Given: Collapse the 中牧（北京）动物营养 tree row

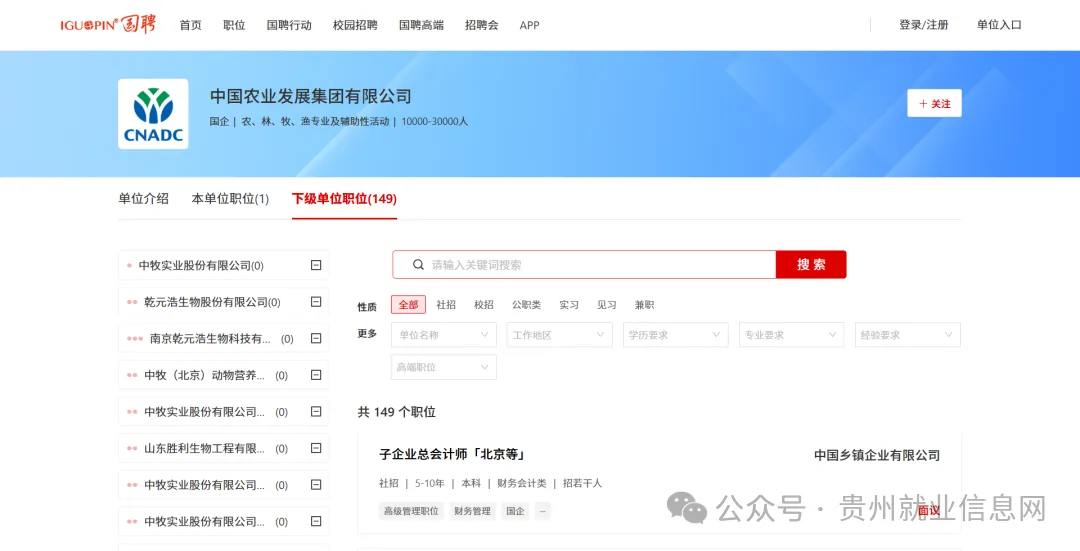Looking at the screenshot, I should click(316, 375).
